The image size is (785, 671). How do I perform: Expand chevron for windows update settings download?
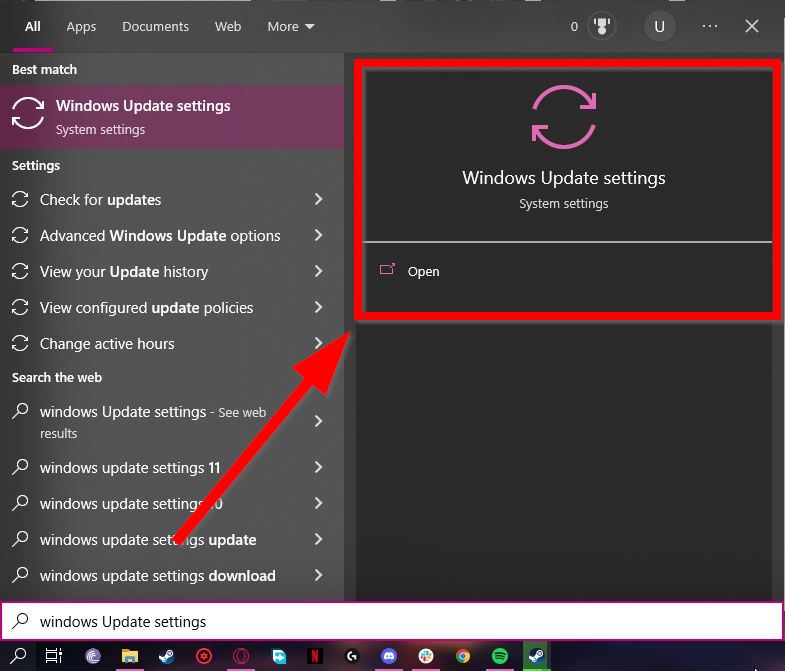(318, 575)
